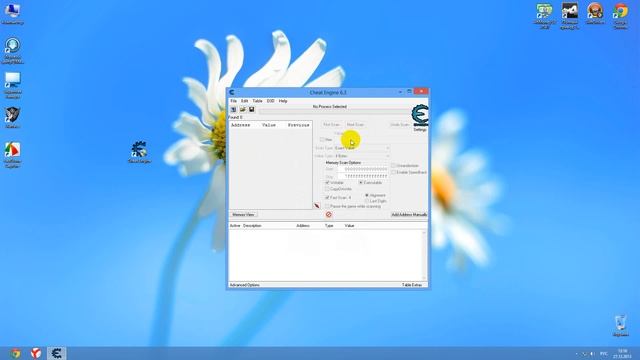The image size is (640, 360).
Task: Click the Value column header in found list
Action: 269,125
